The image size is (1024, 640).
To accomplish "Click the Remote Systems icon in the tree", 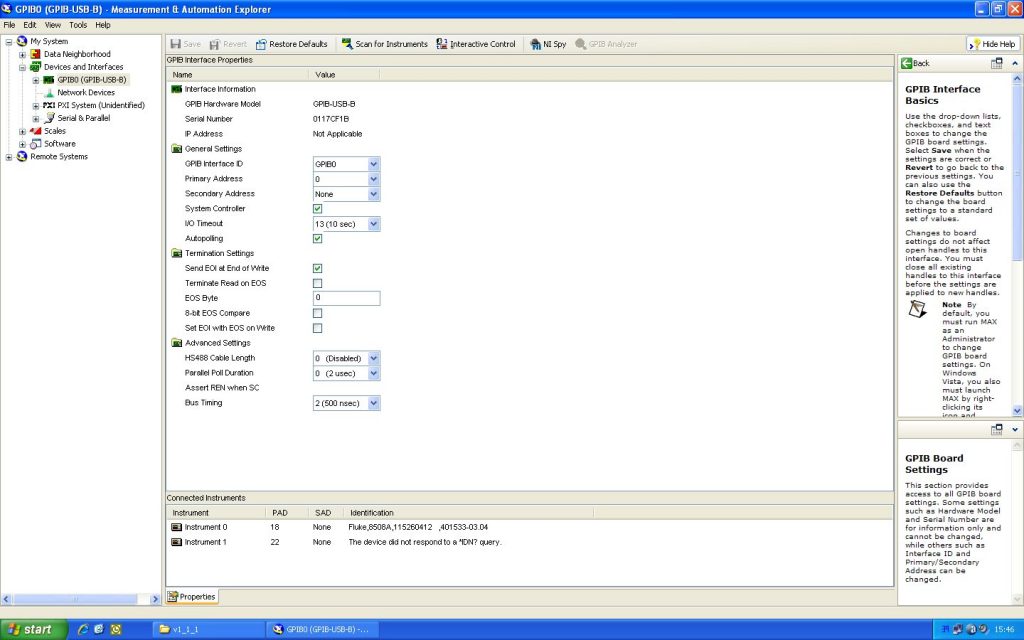I will pos(22,156).
